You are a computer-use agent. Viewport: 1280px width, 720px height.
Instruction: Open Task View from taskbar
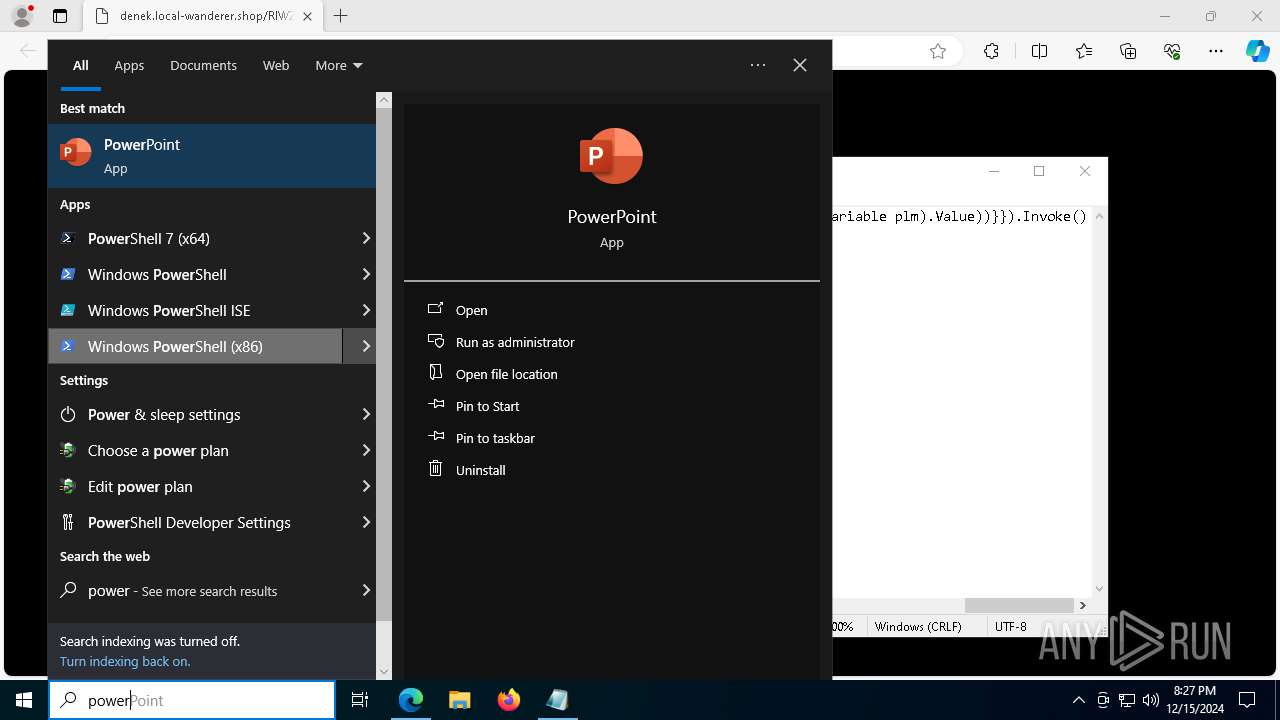tap(360, 700)
